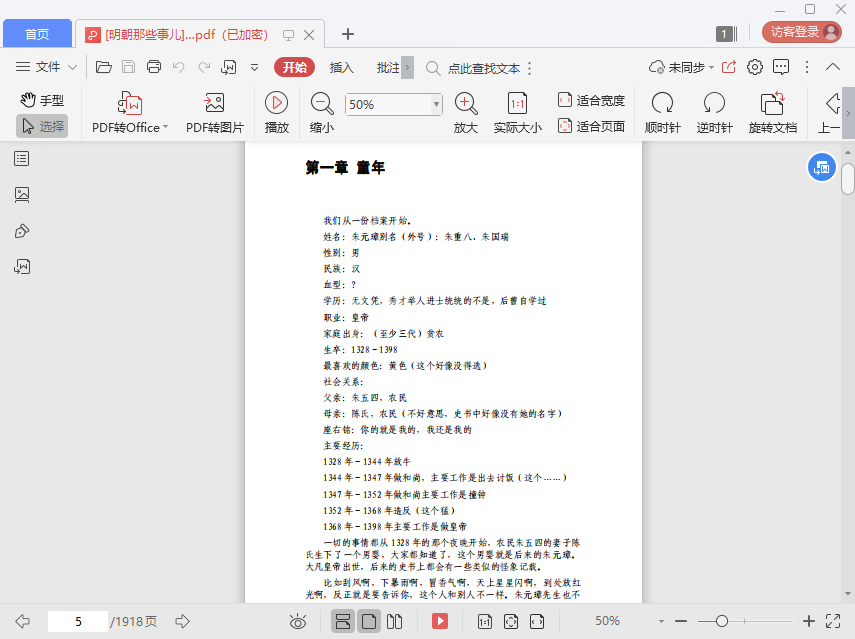Click 访客登录 guest login button
This screenshot has width=855, height=639.
click(802, 32)
